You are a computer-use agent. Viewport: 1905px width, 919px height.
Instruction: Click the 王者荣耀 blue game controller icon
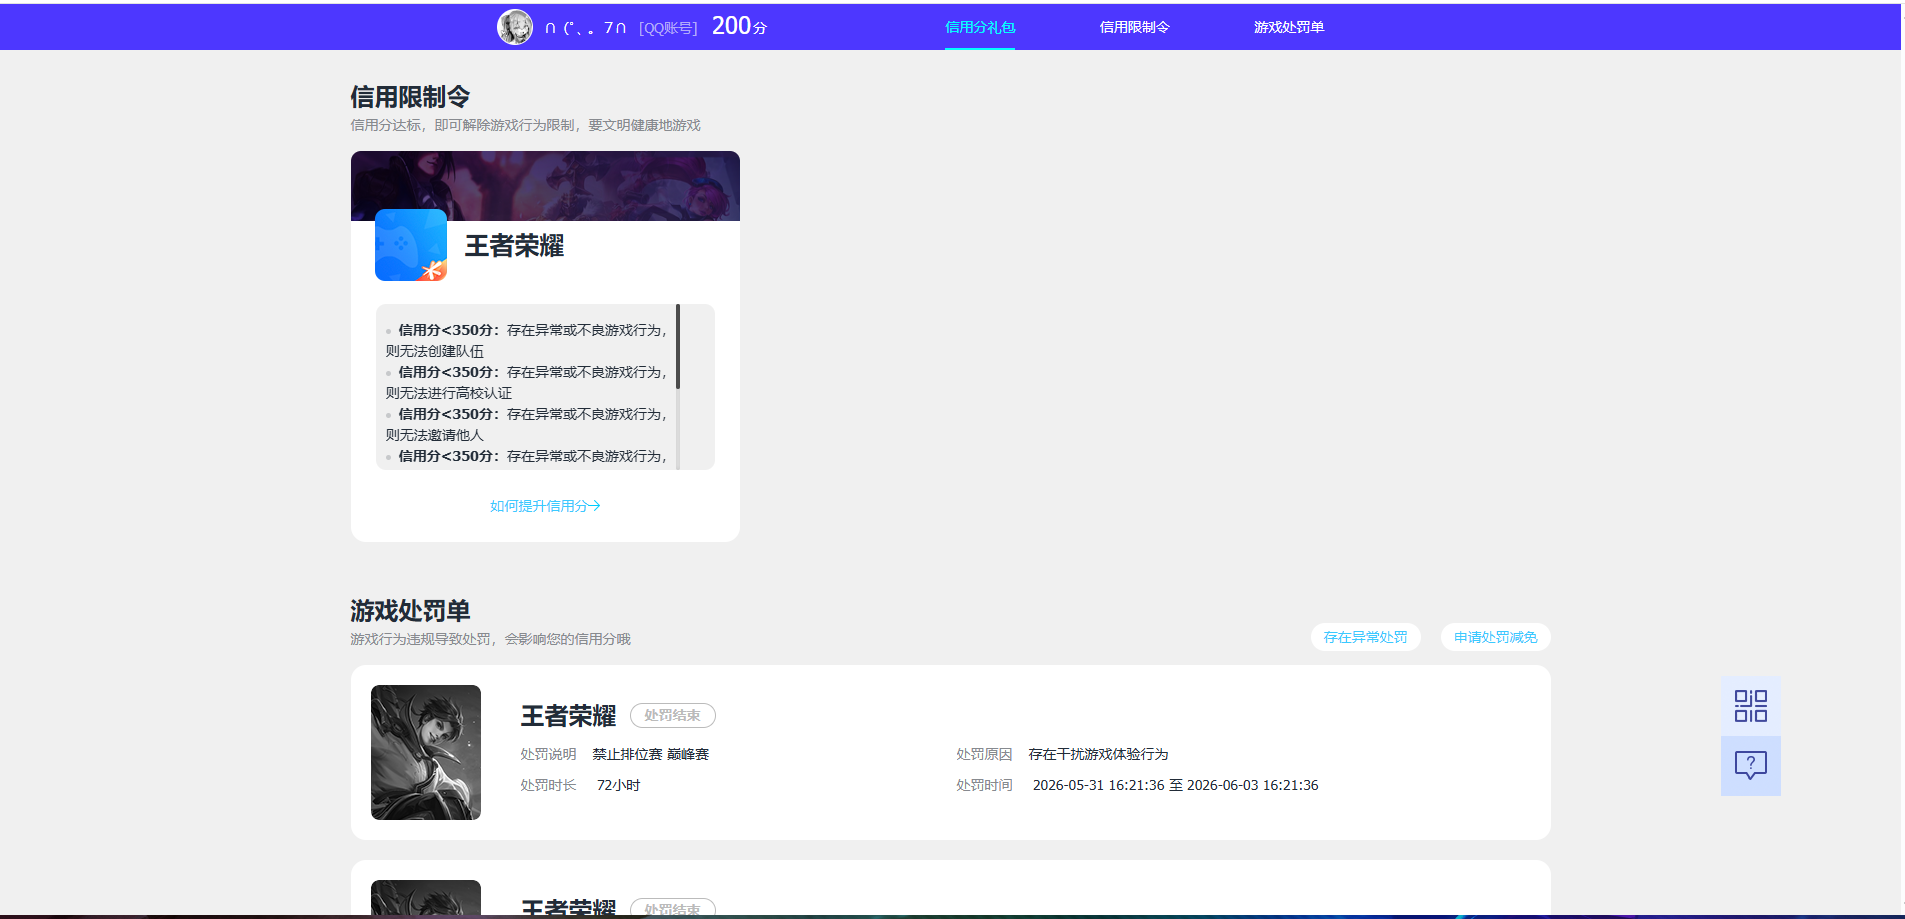[411, 245]
